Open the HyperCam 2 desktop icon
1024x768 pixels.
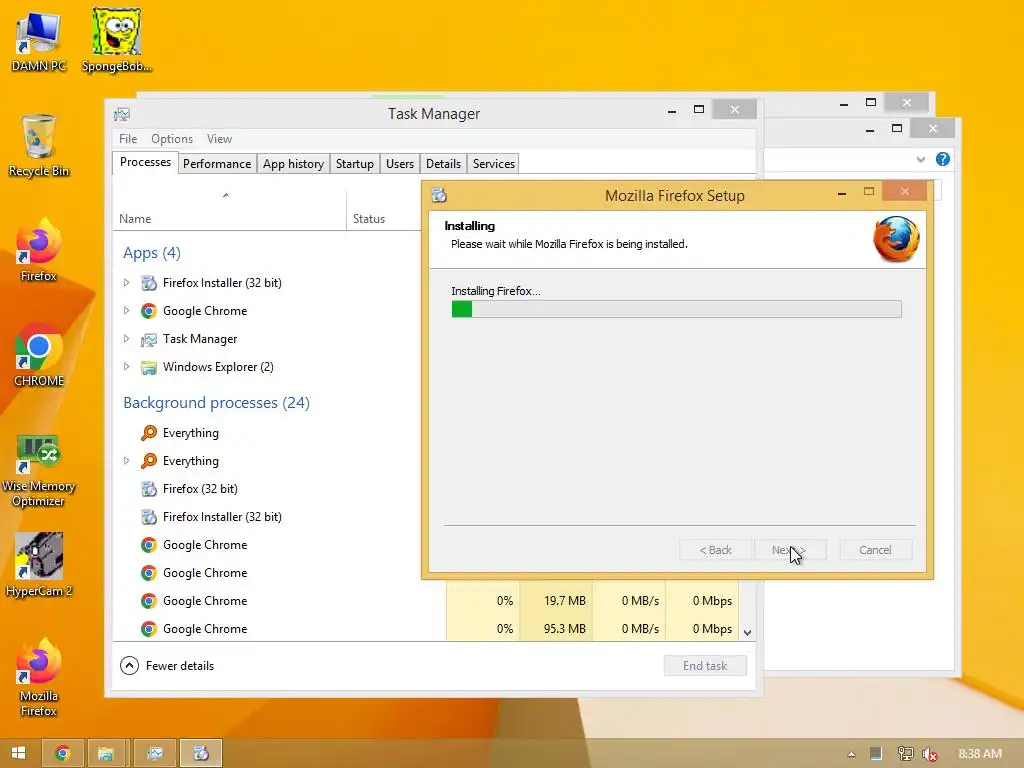[39, 566]
